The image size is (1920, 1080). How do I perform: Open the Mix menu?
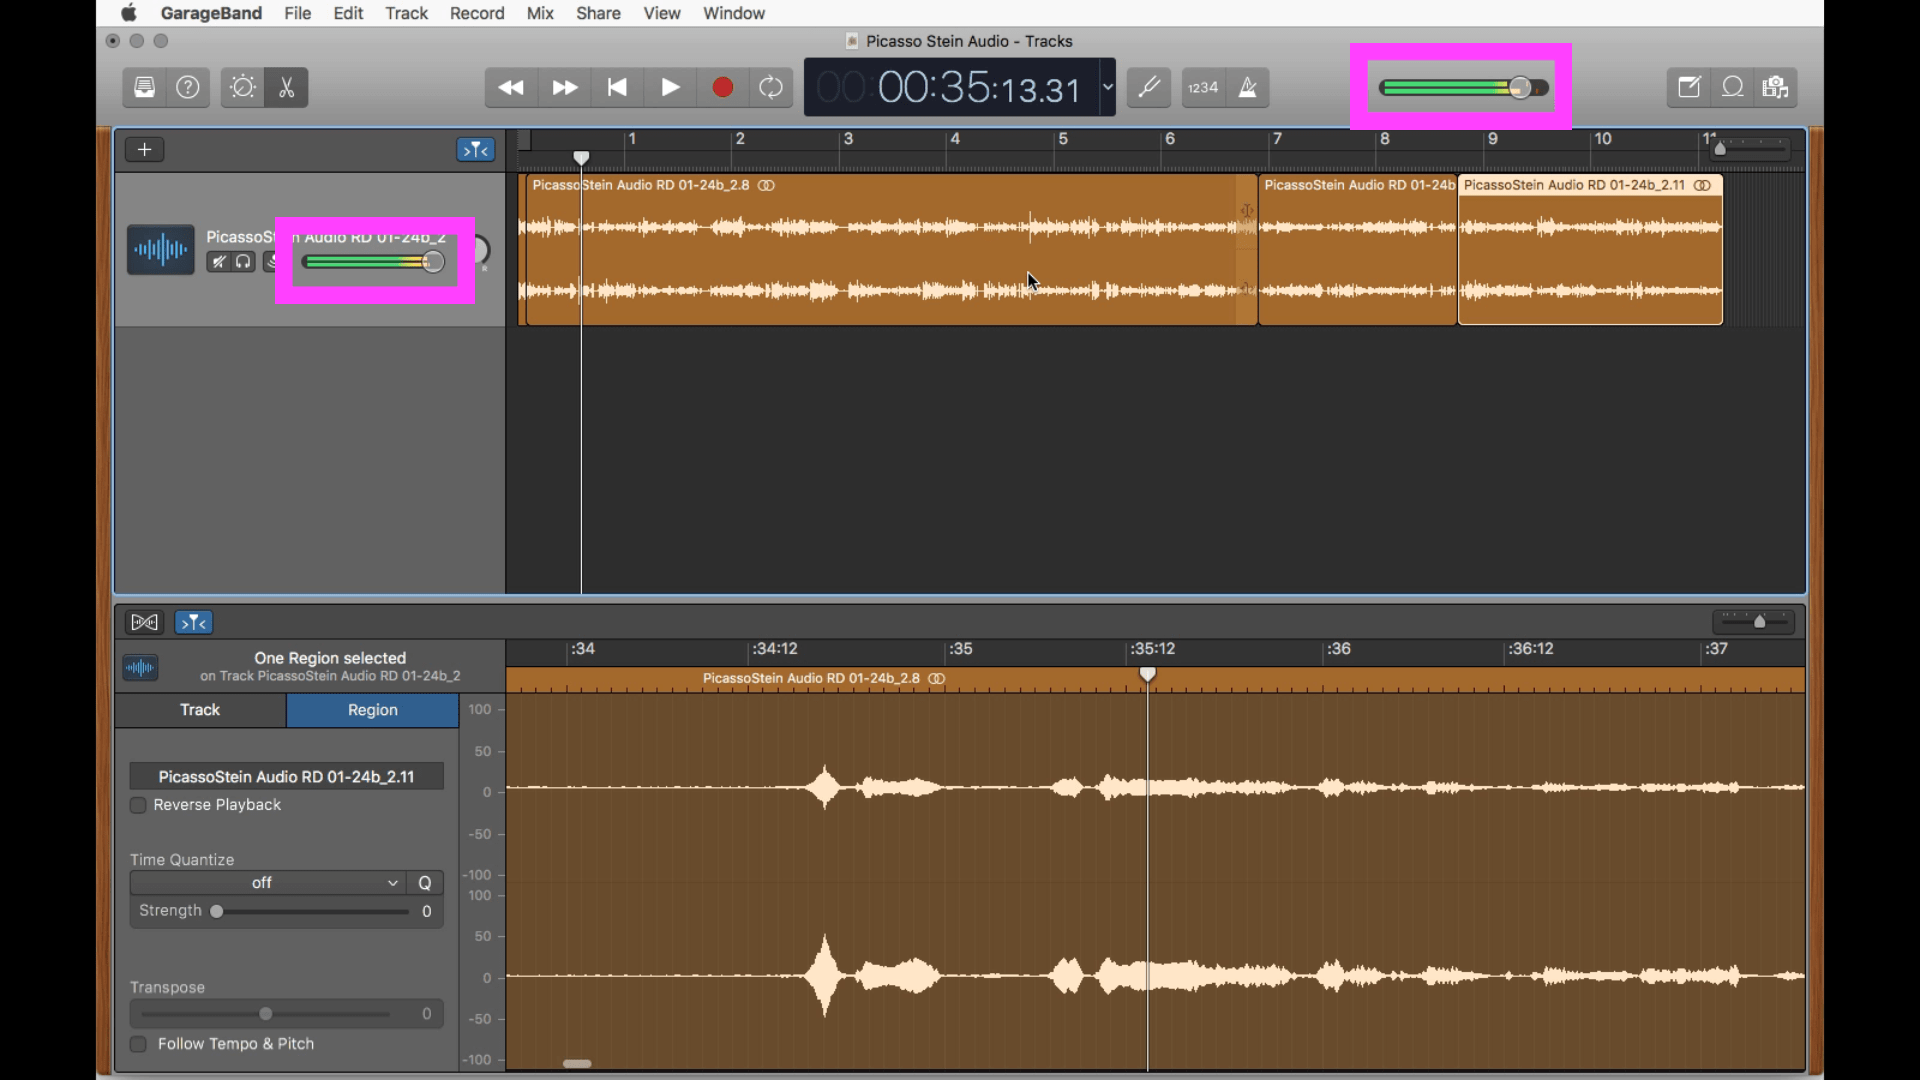[x=540, y=13]
